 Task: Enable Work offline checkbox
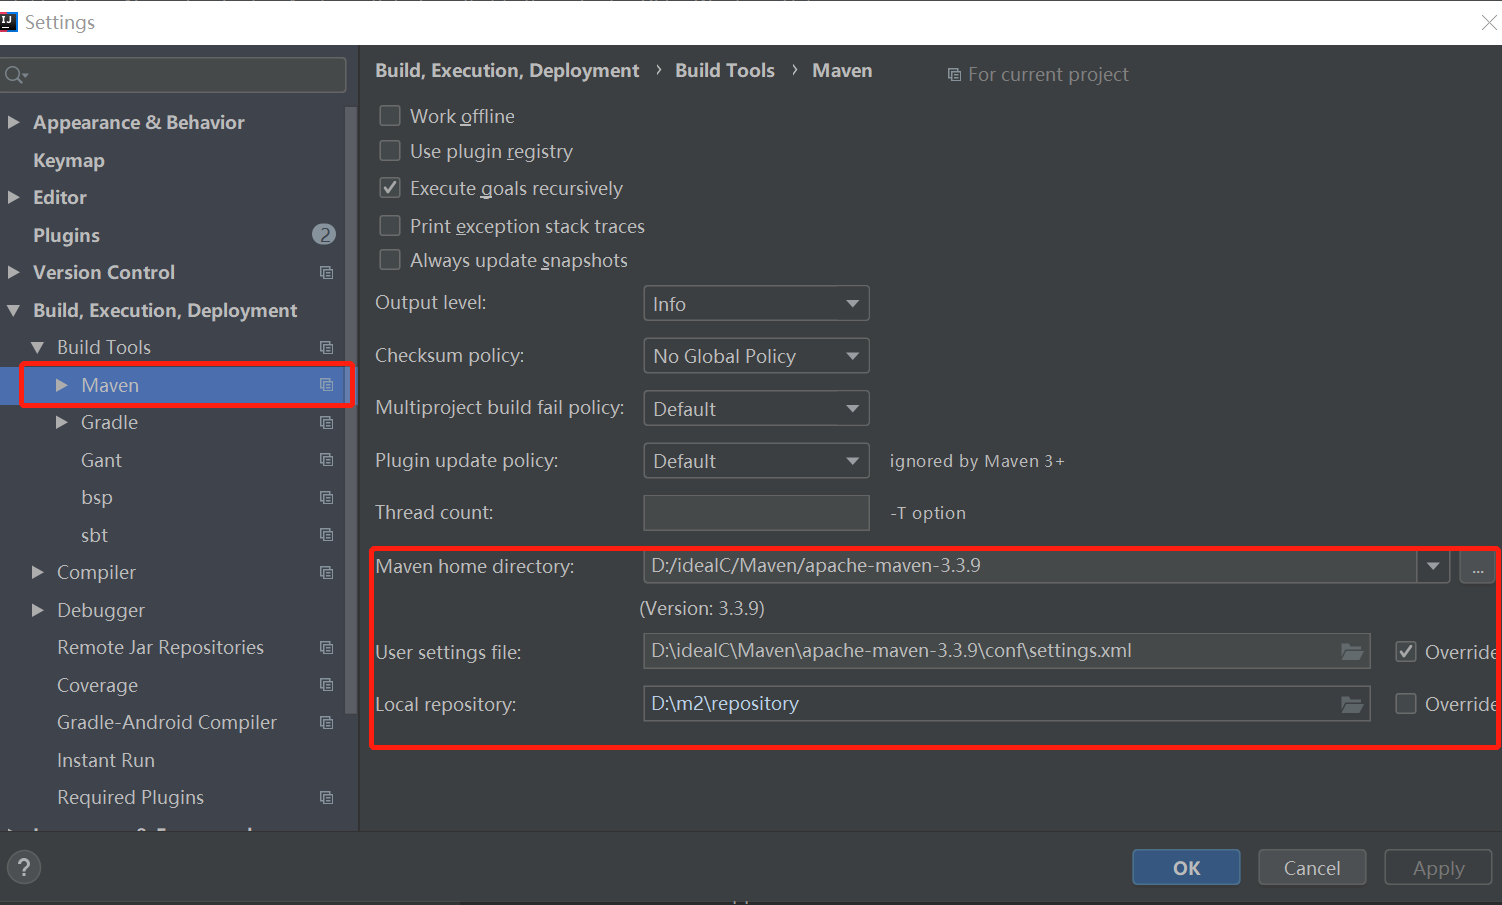[390, 116]
